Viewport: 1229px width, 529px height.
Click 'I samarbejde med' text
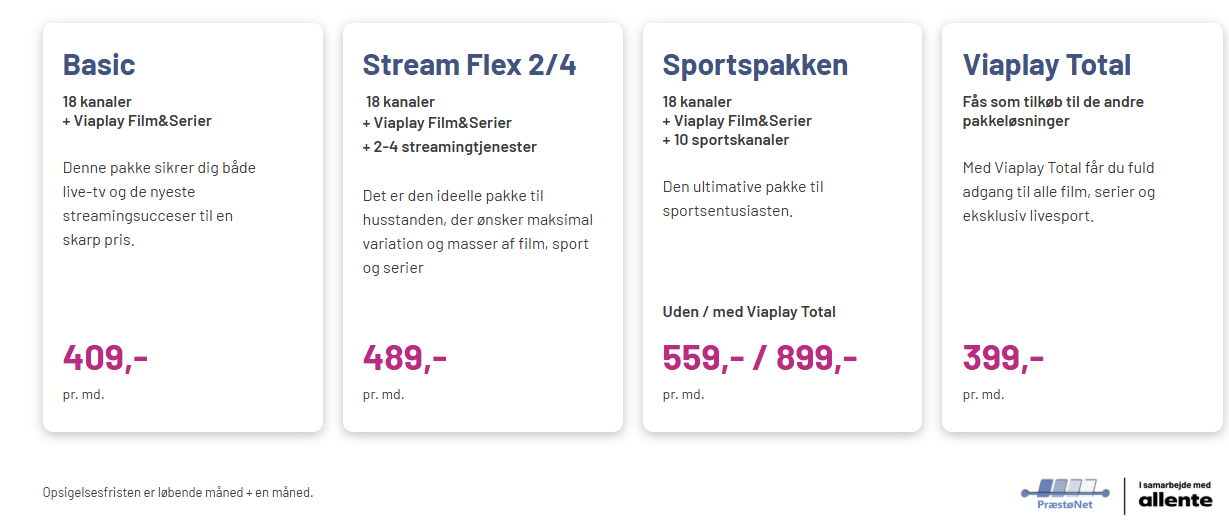(x=1174, y=484)
